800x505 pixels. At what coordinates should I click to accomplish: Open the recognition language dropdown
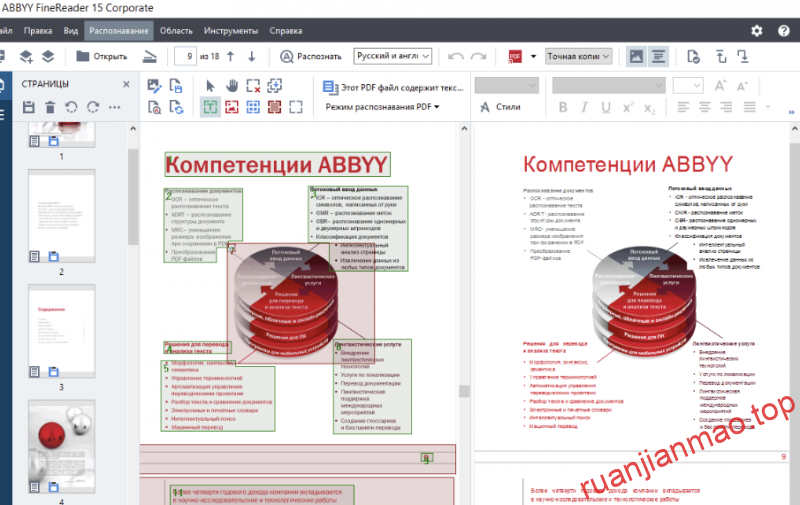[x=393, y=57]
